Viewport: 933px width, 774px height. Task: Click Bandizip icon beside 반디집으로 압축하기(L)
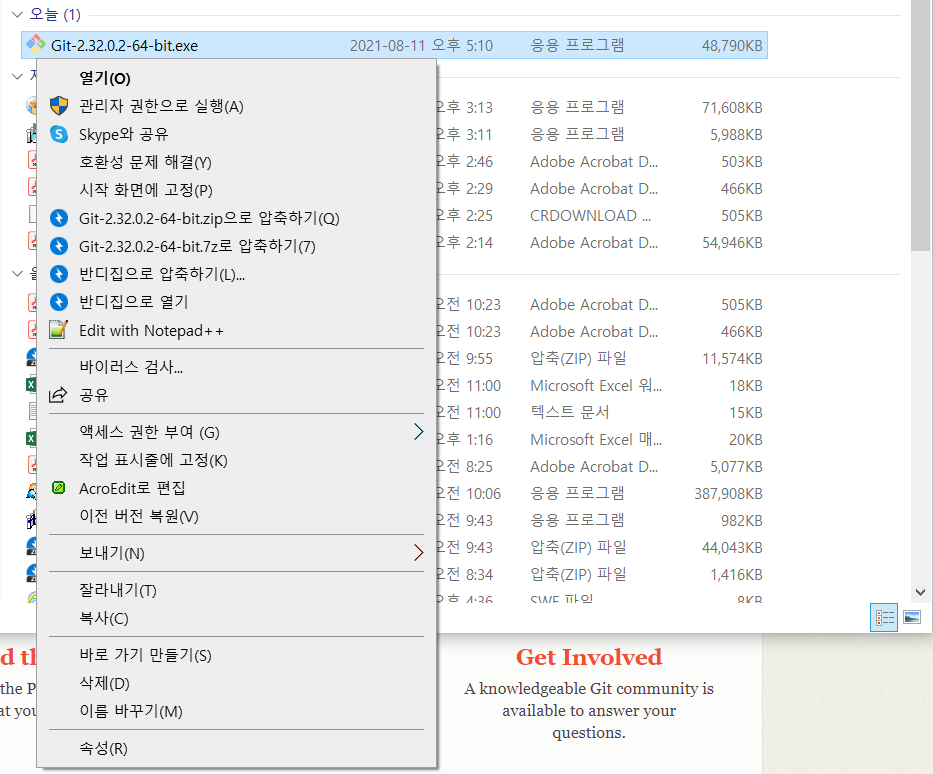[59, 274]
